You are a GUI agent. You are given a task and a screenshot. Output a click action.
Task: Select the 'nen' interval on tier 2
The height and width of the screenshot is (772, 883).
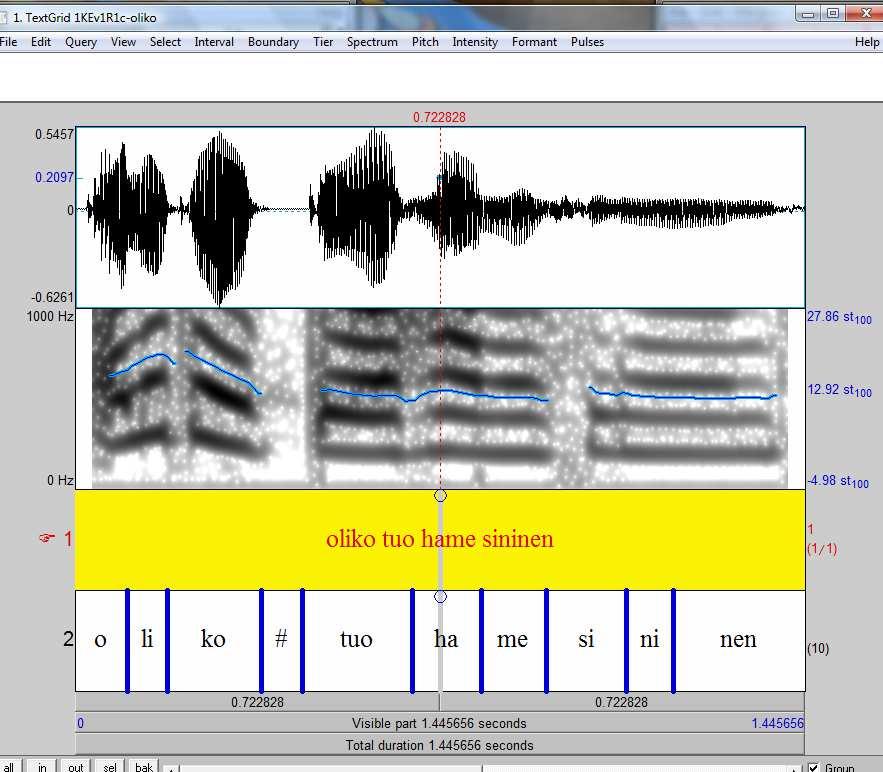738,640
